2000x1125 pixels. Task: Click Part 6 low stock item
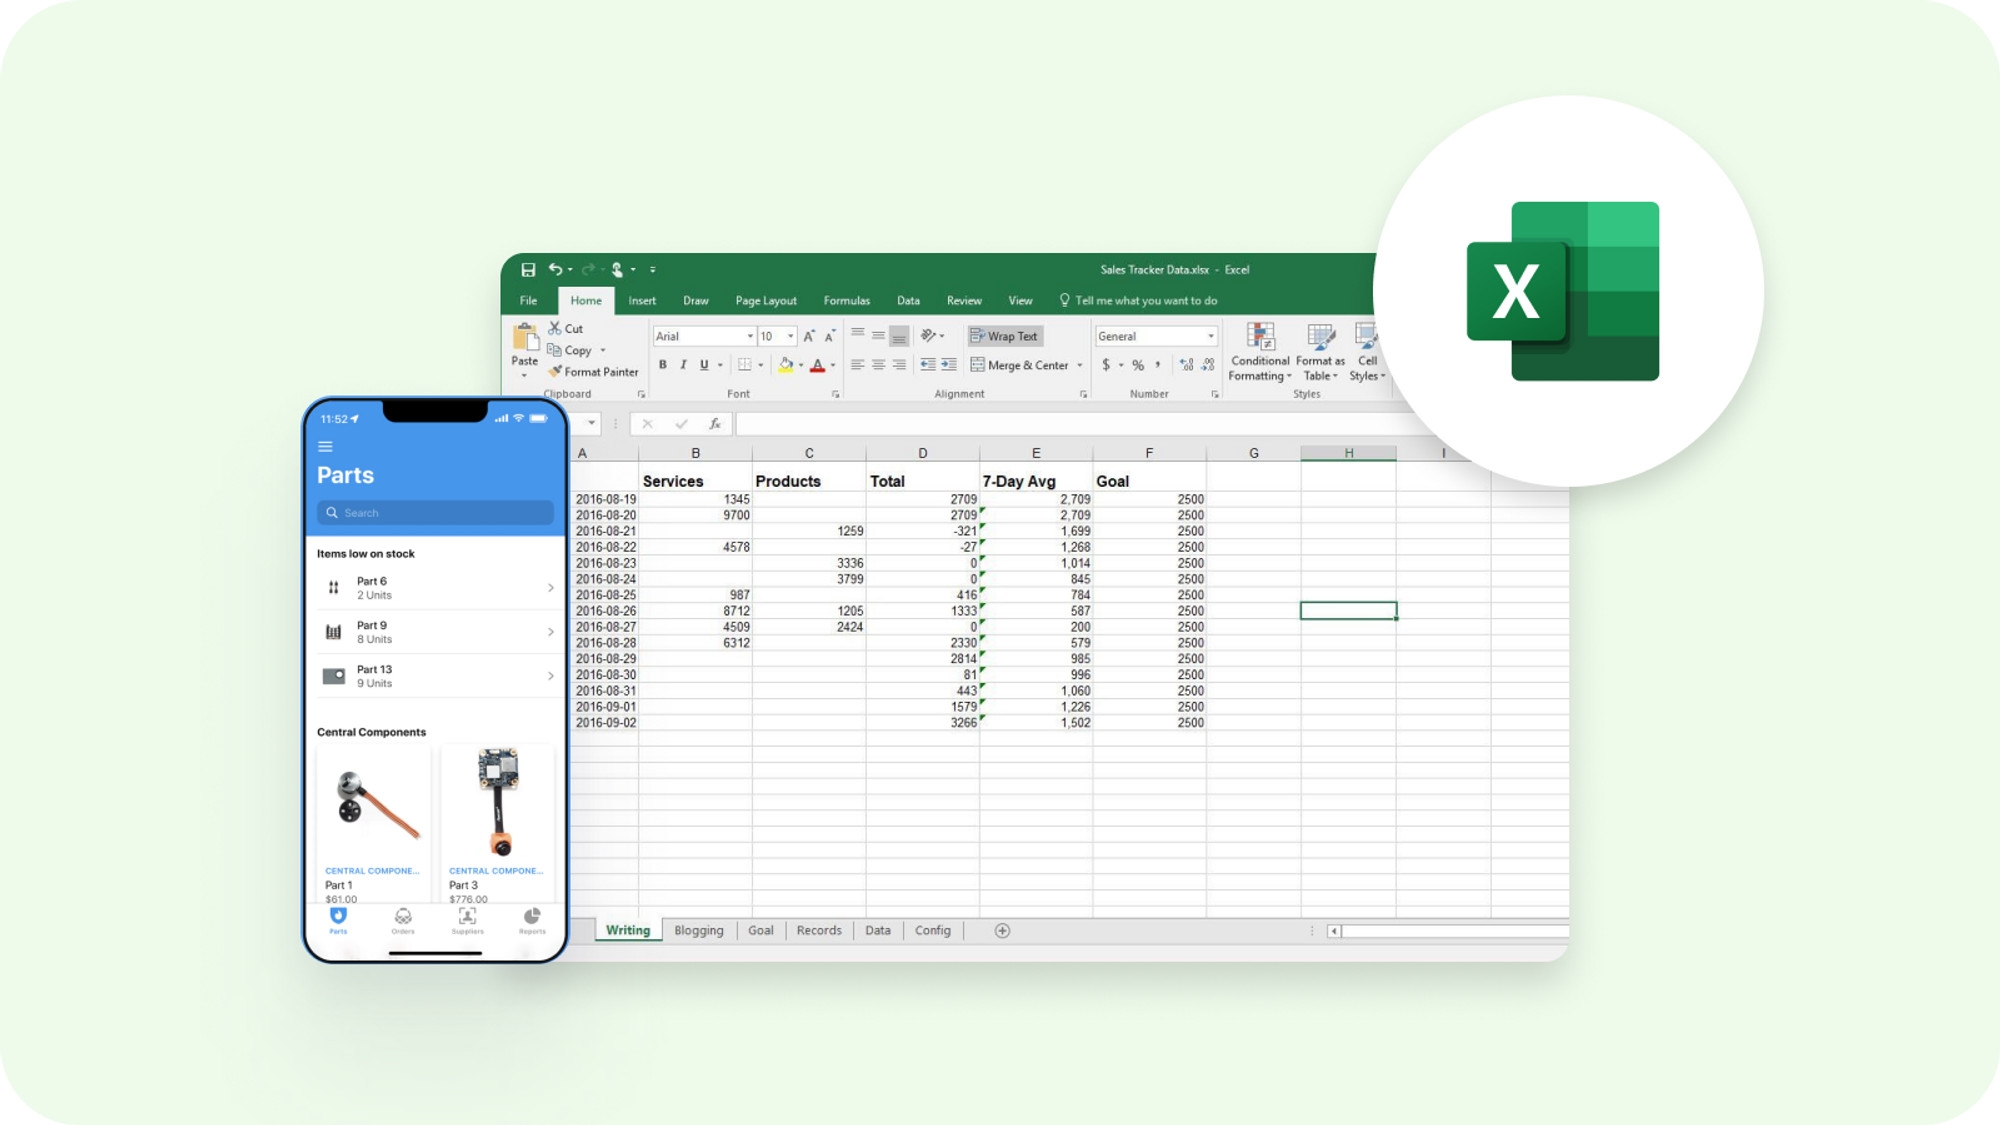[433, 587]
